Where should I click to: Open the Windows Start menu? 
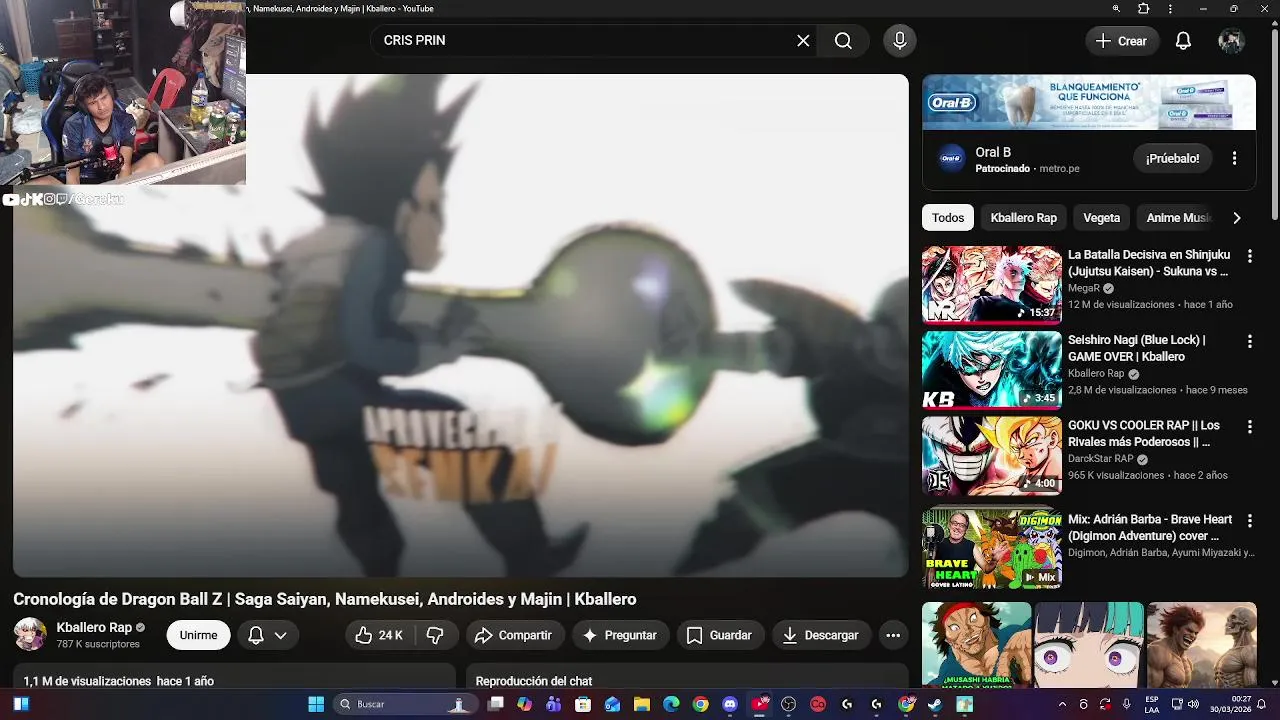point(316,704)
